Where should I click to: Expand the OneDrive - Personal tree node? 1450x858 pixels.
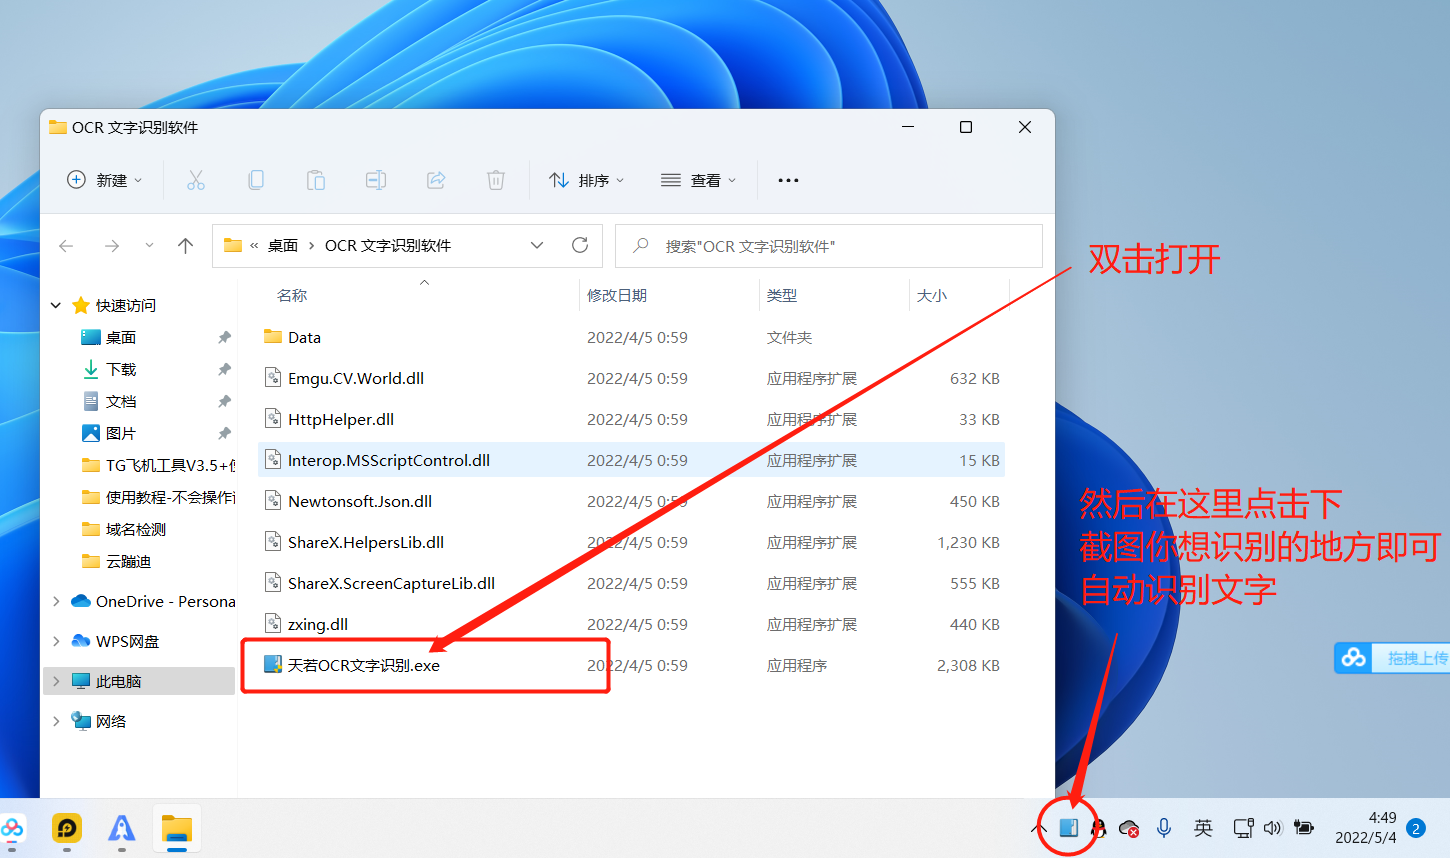(x=56, y=601)
